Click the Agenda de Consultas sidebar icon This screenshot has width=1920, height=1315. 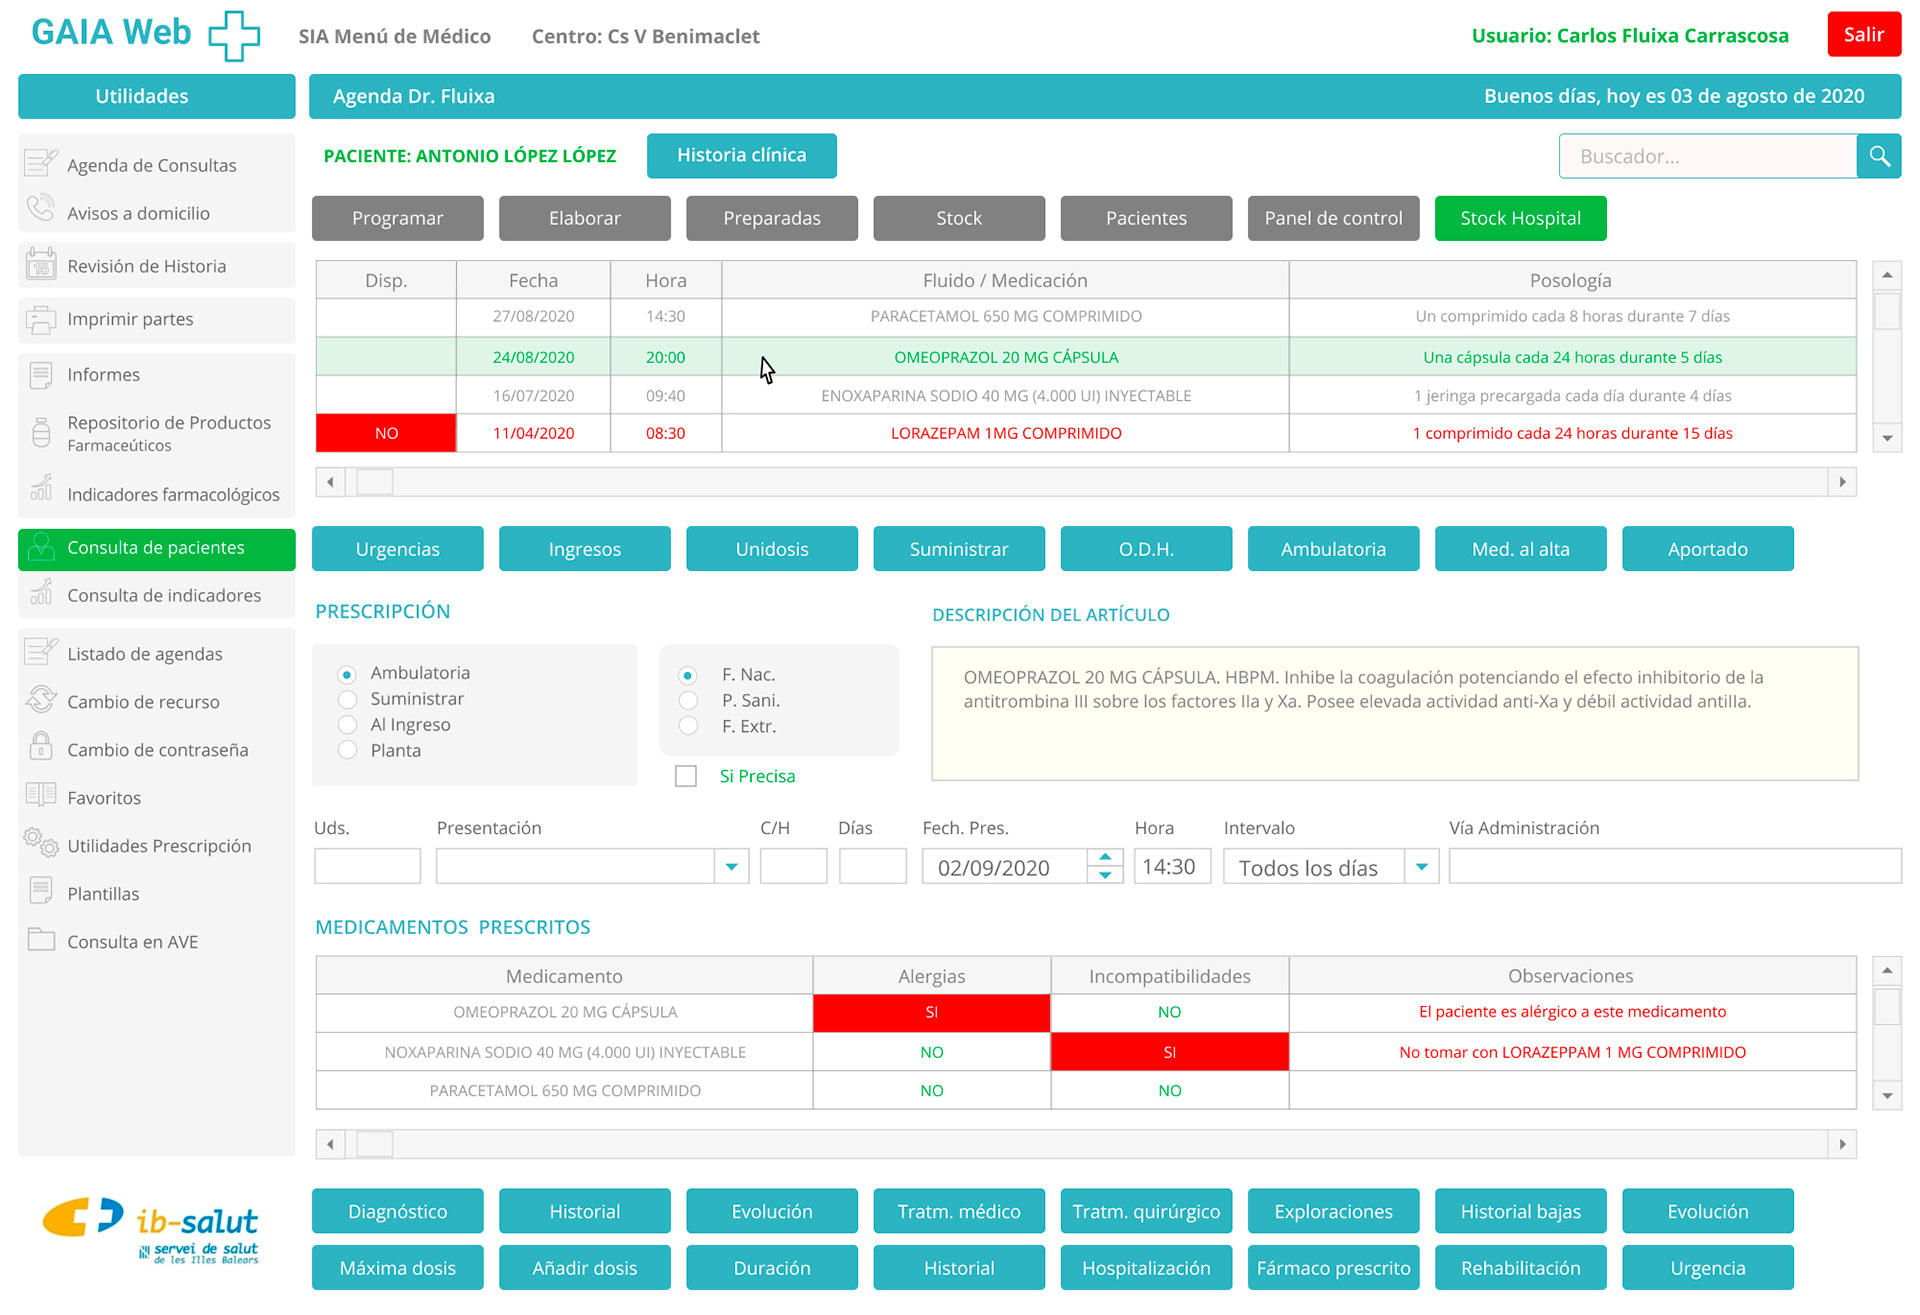pos(41,163)
